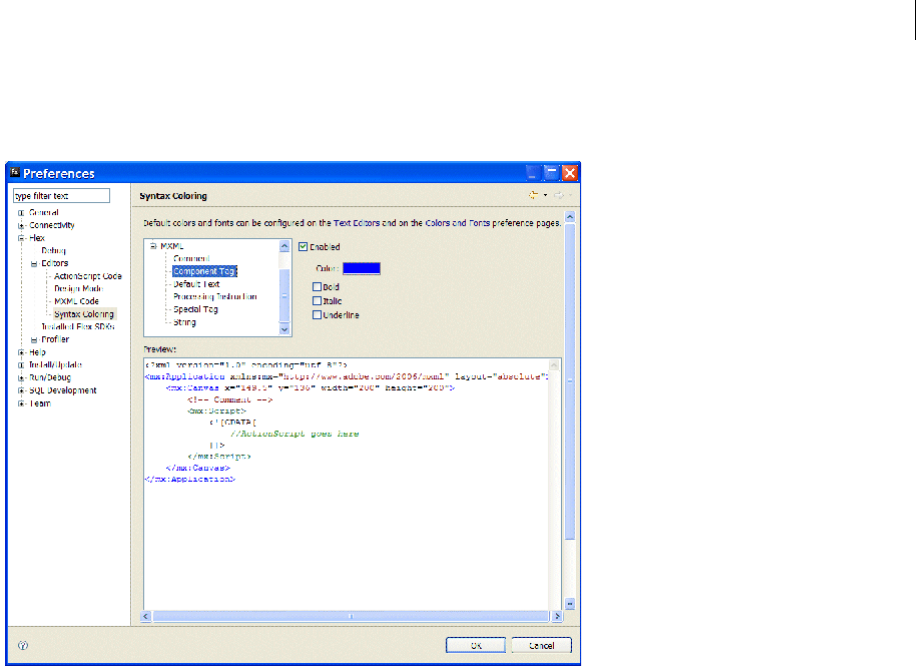Open the blue Color swatch picker
This screenshot has height=666, width=916.
pyautogui.click(x=361, y=268)
